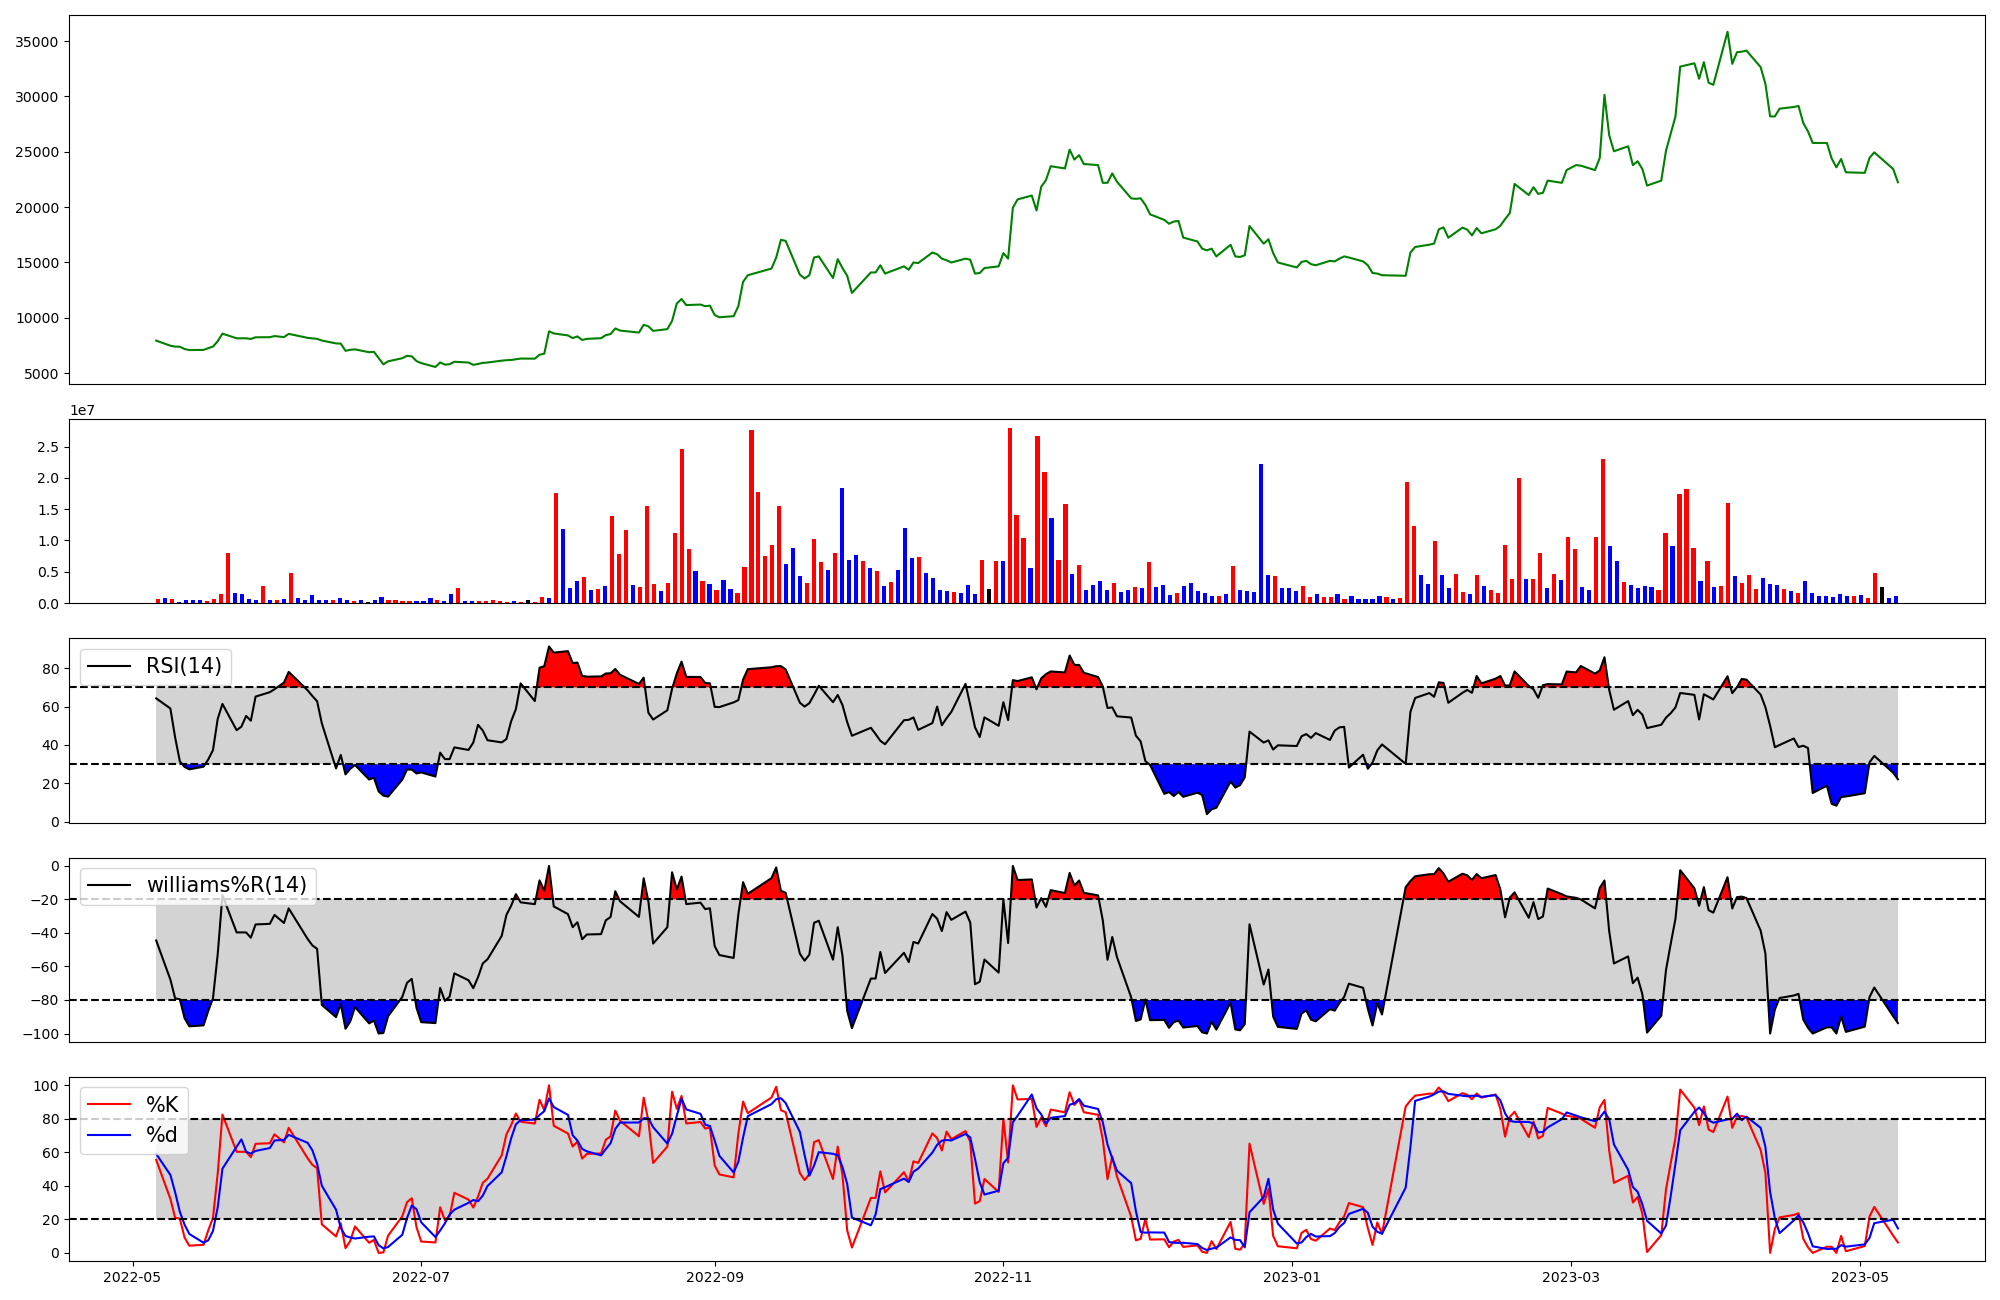2000x1300 pixels.
Task: Click the 2022-09 date tick label
Action: [715, 1277]
